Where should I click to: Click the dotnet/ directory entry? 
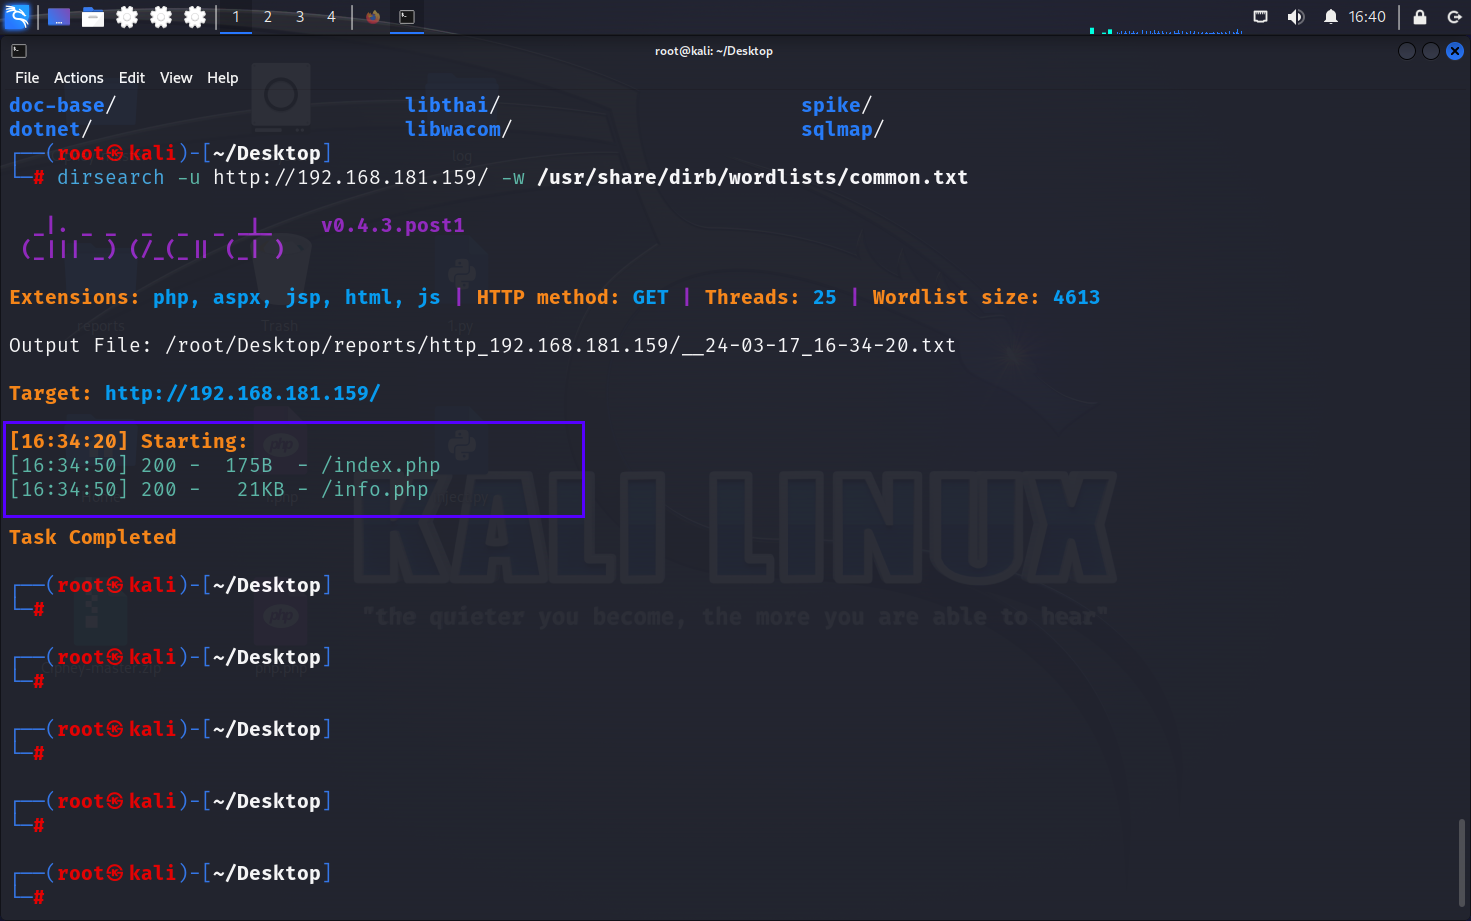pos(51,129)
